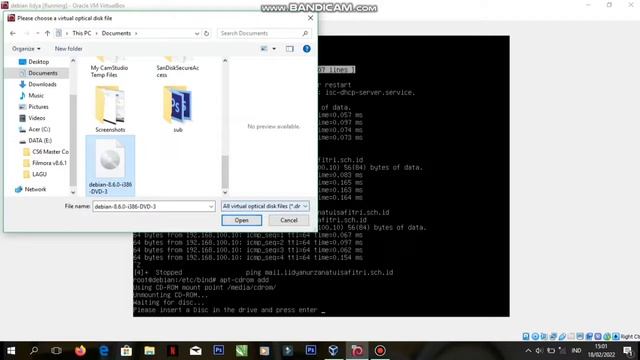Select the sub folder

[178, 109]
